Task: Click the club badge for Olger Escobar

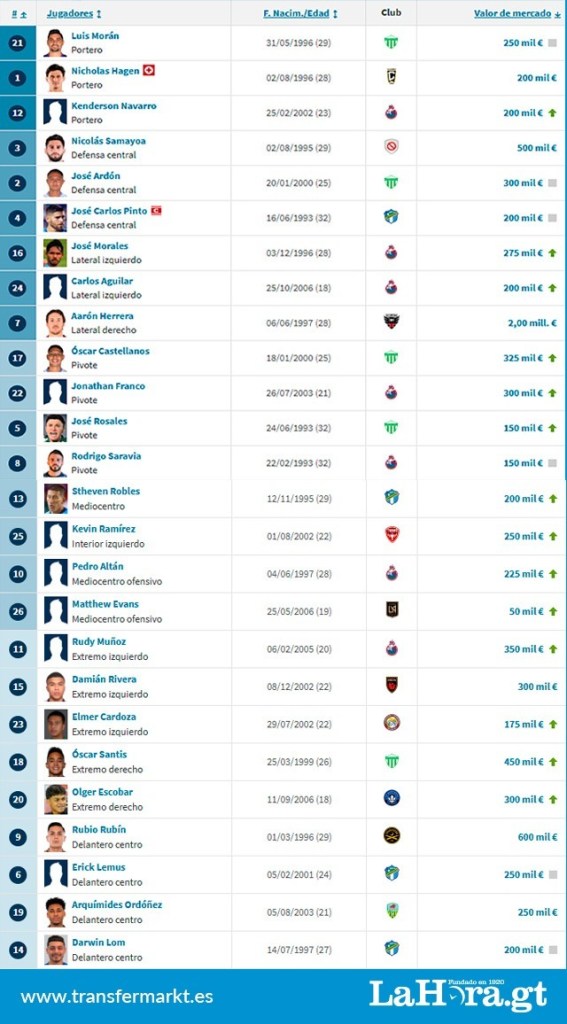Action: (391, 797)
